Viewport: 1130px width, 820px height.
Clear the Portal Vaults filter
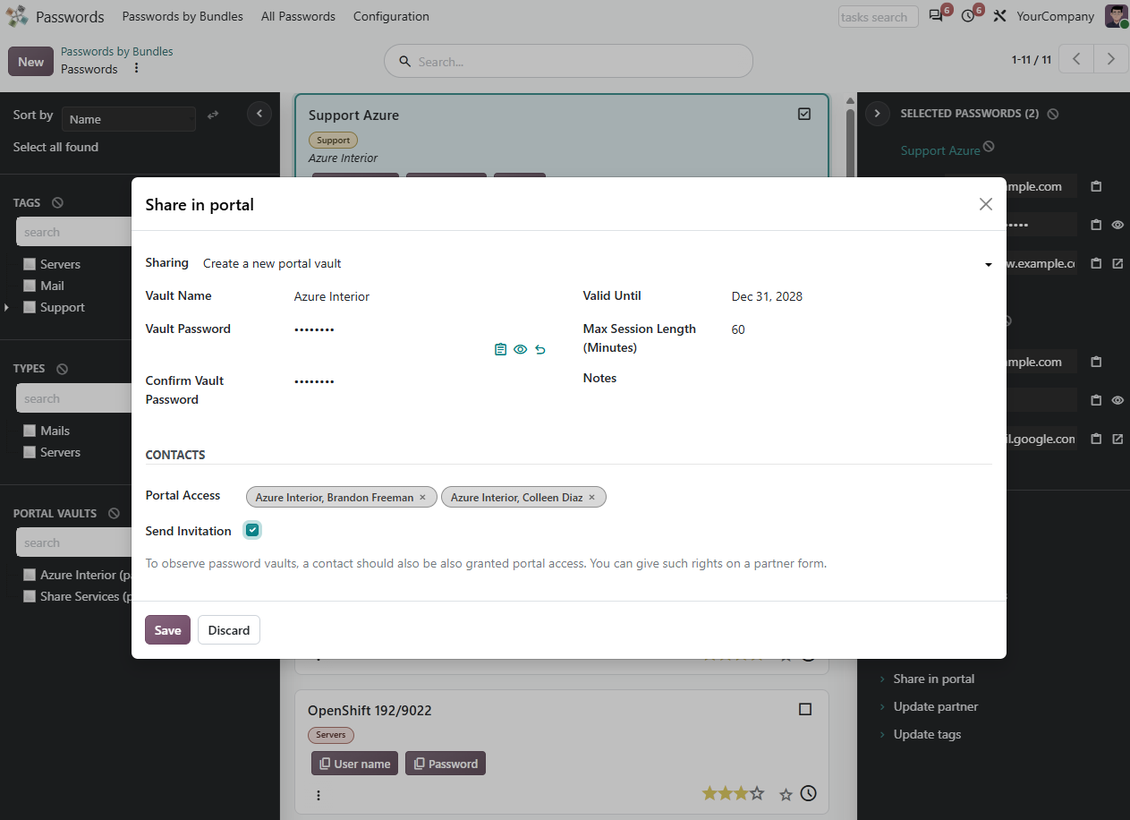point(114,513)
